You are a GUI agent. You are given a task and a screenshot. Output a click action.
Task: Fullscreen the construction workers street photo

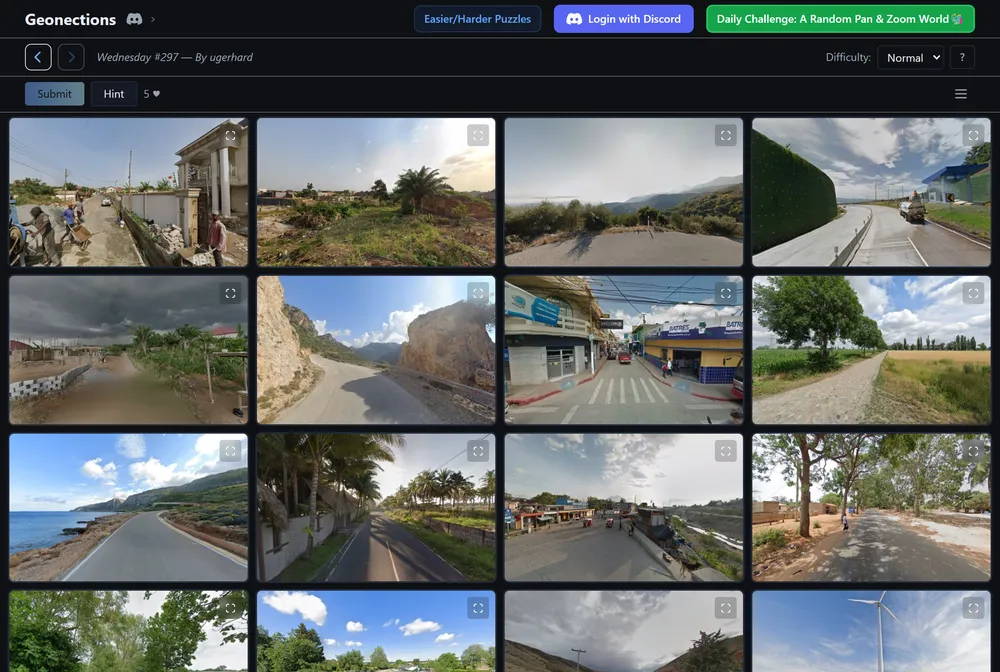tap(230, 135)
